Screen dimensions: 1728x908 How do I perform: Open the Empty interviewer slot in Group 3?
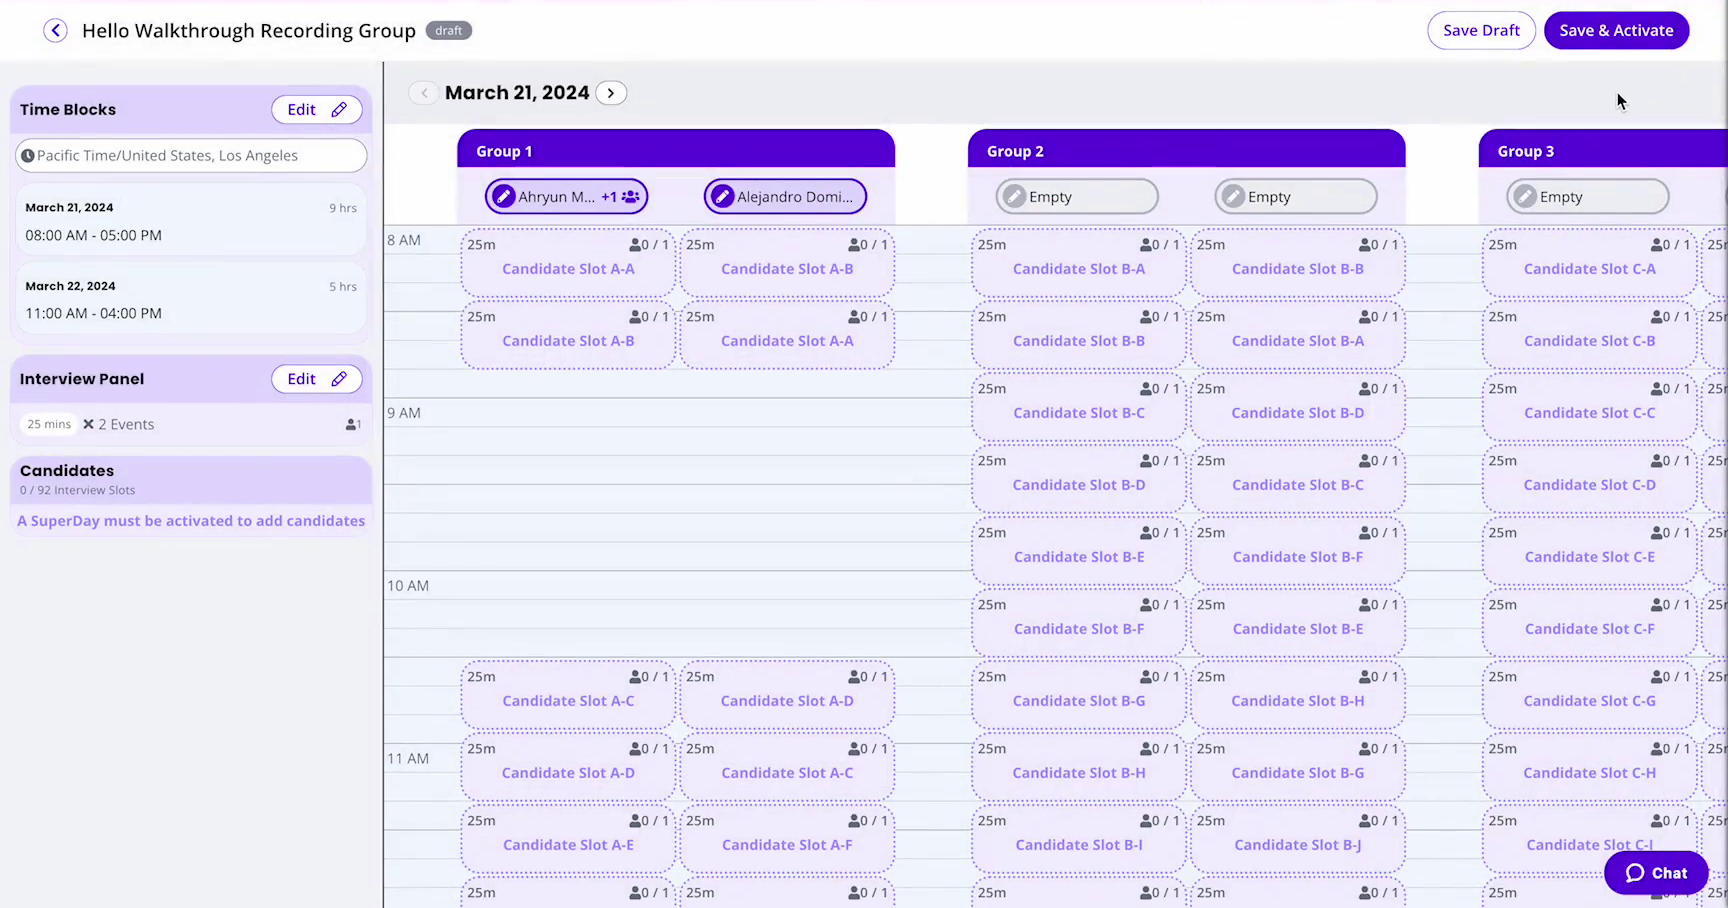click(x=1588, y=197)
